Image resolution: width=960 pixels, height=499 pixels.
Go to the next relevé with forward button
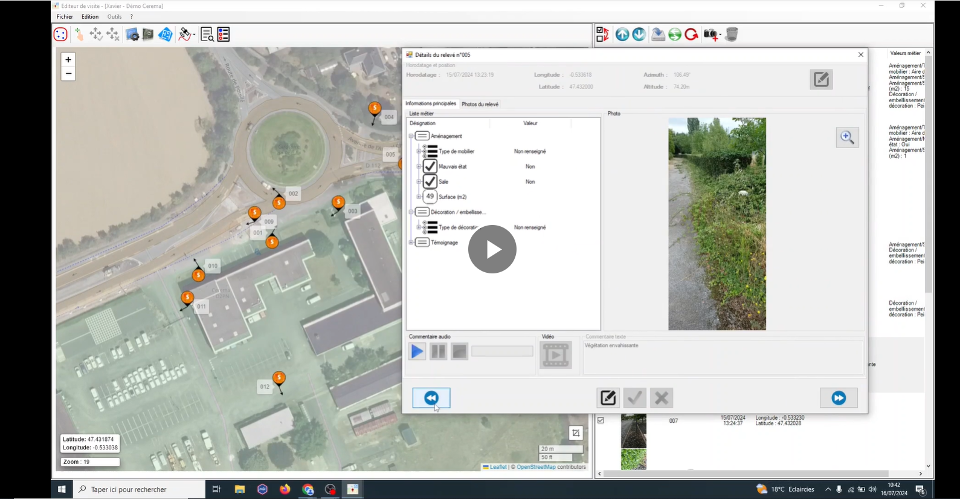click(x=838, y=398)
